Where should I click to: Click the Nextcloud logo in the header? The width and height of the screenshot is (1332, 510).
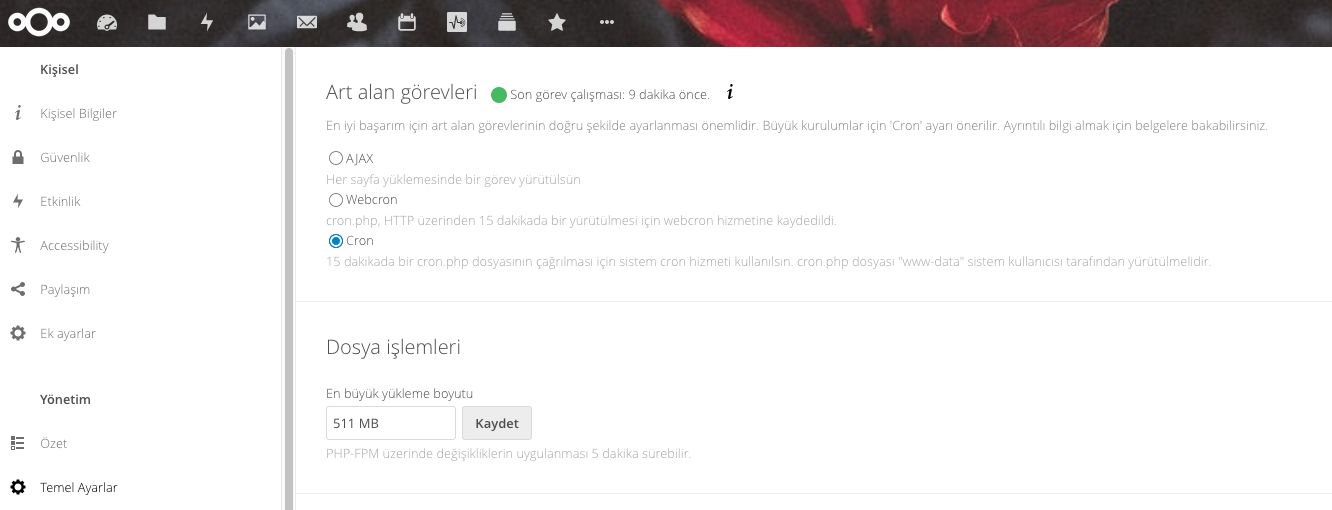tap(39, 22)
